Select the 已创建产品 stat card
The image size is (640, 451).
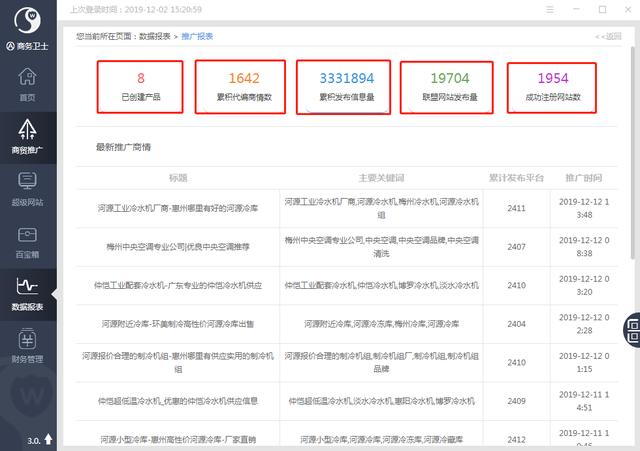click(x=140, y=88)
